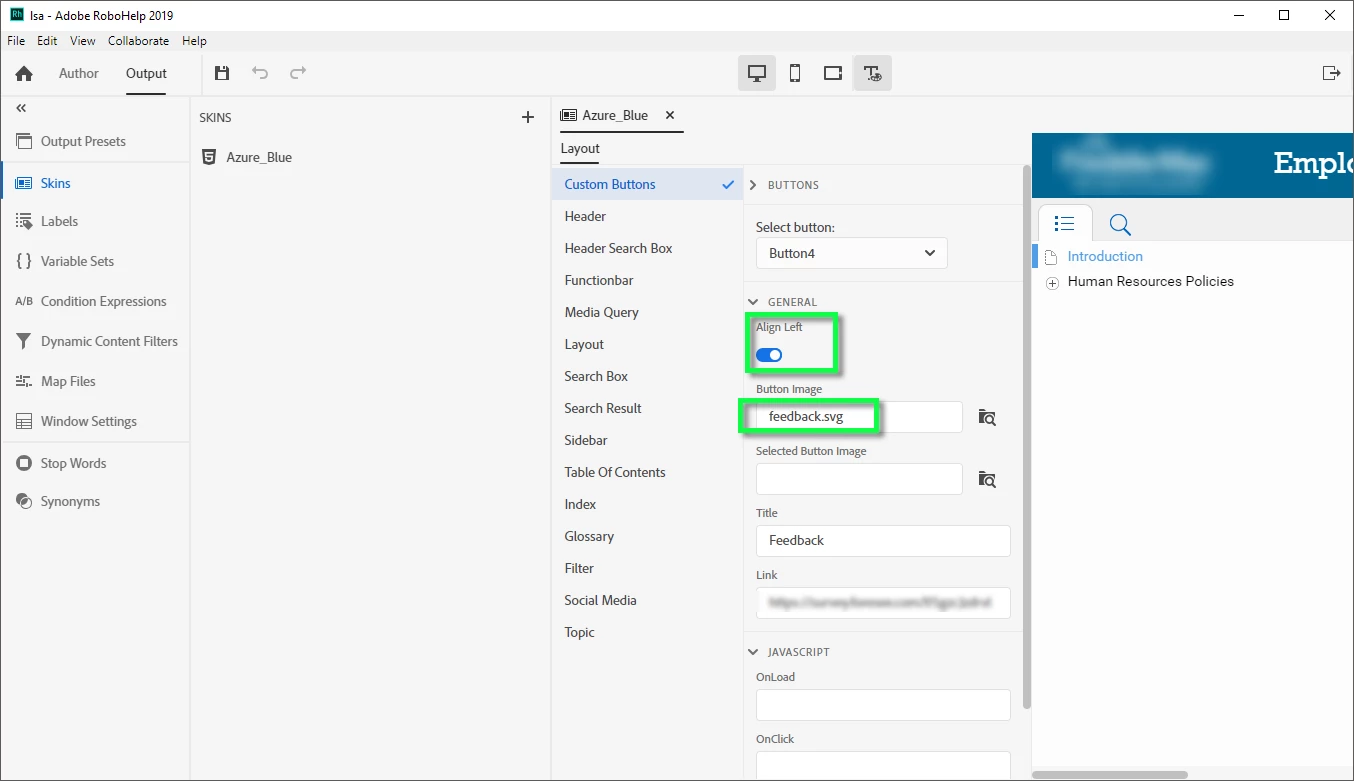Open the View menu

tap(83, 41)
